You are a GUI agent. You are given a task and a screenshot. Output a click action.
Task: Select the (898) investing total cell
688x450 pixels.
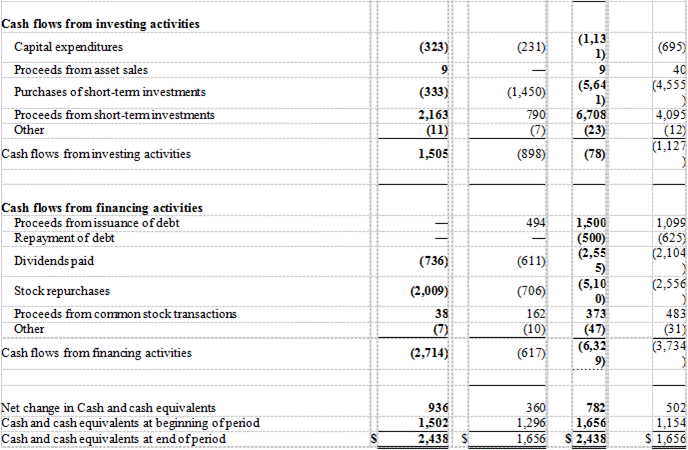coord(529,154)
